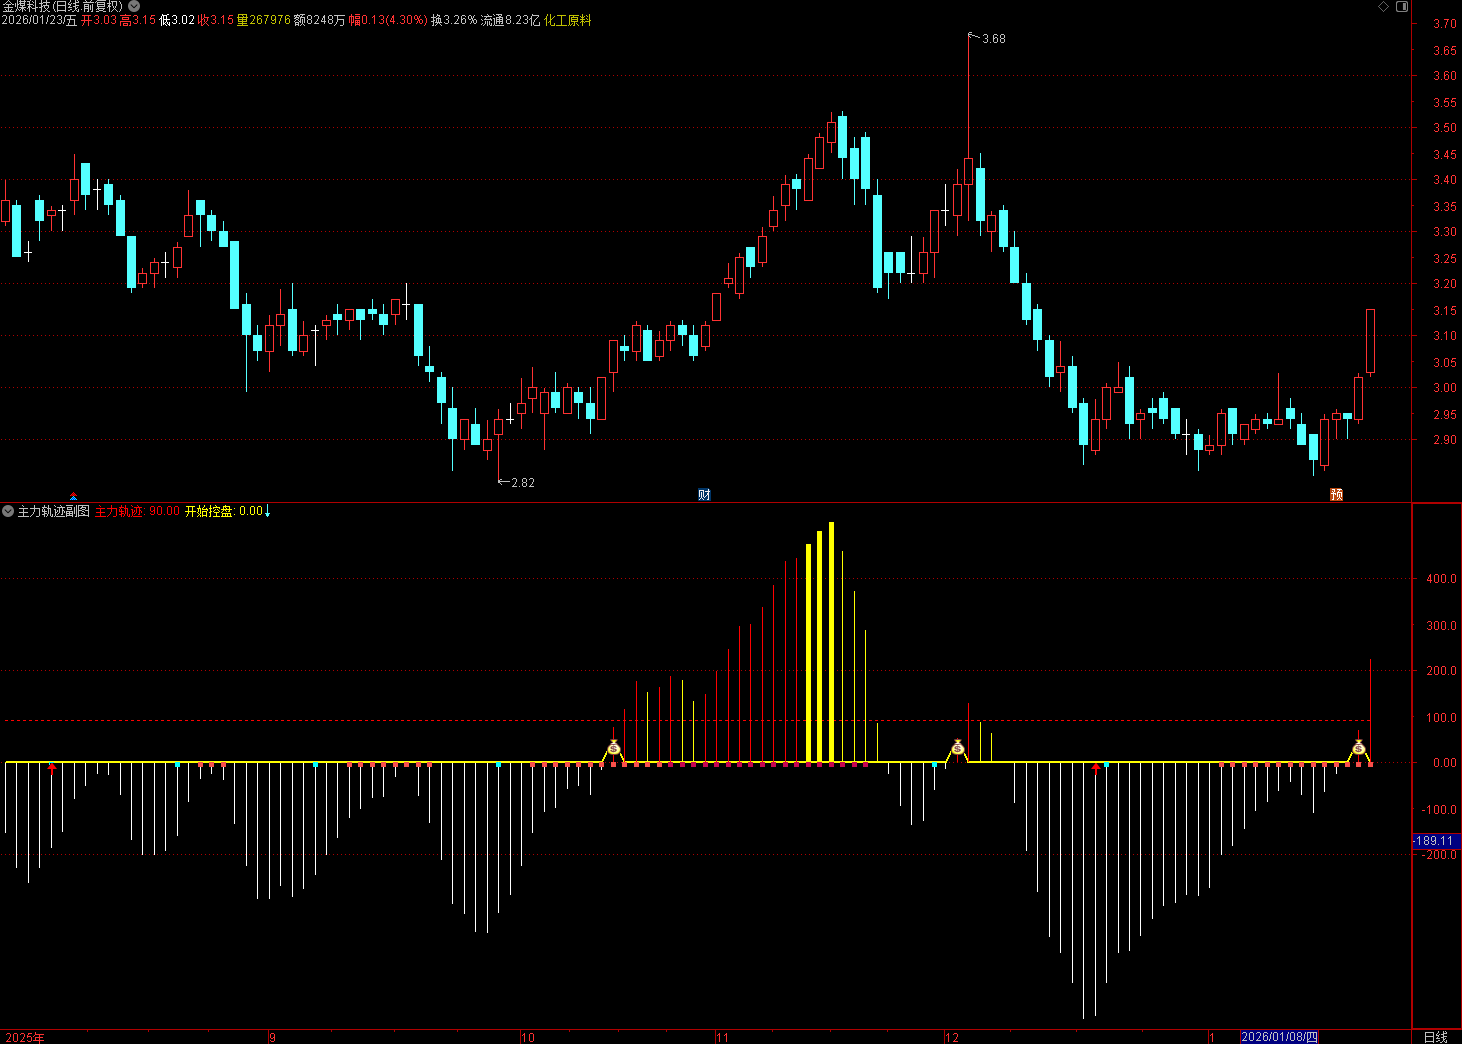Click the 化工原料 sector link
This screenshot has width=1462, height=1044.
pyautogui.click(x=567, y=20)
